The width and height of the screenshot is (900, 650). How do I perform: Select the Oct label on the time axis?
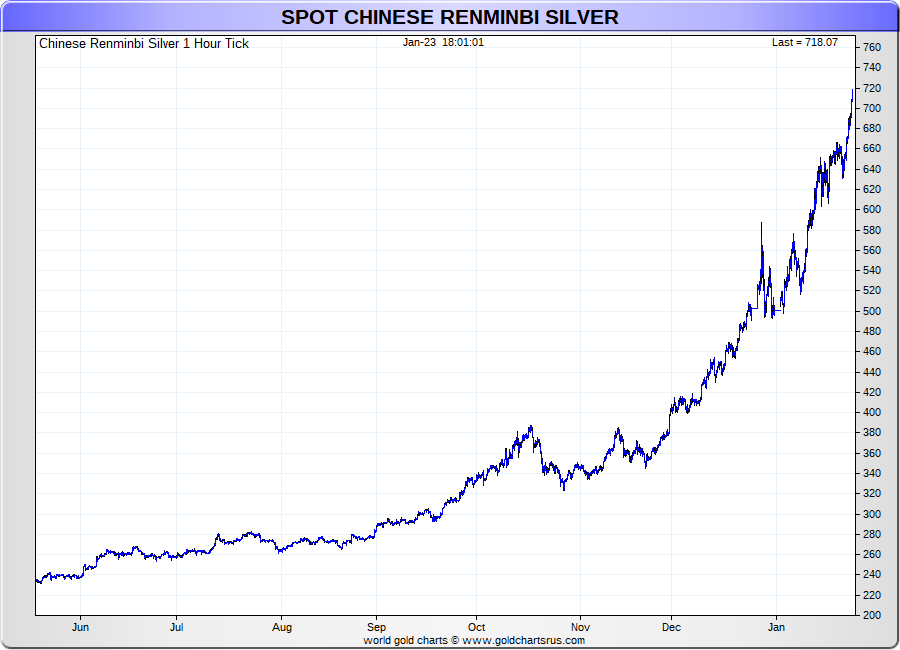click(475, 628)
